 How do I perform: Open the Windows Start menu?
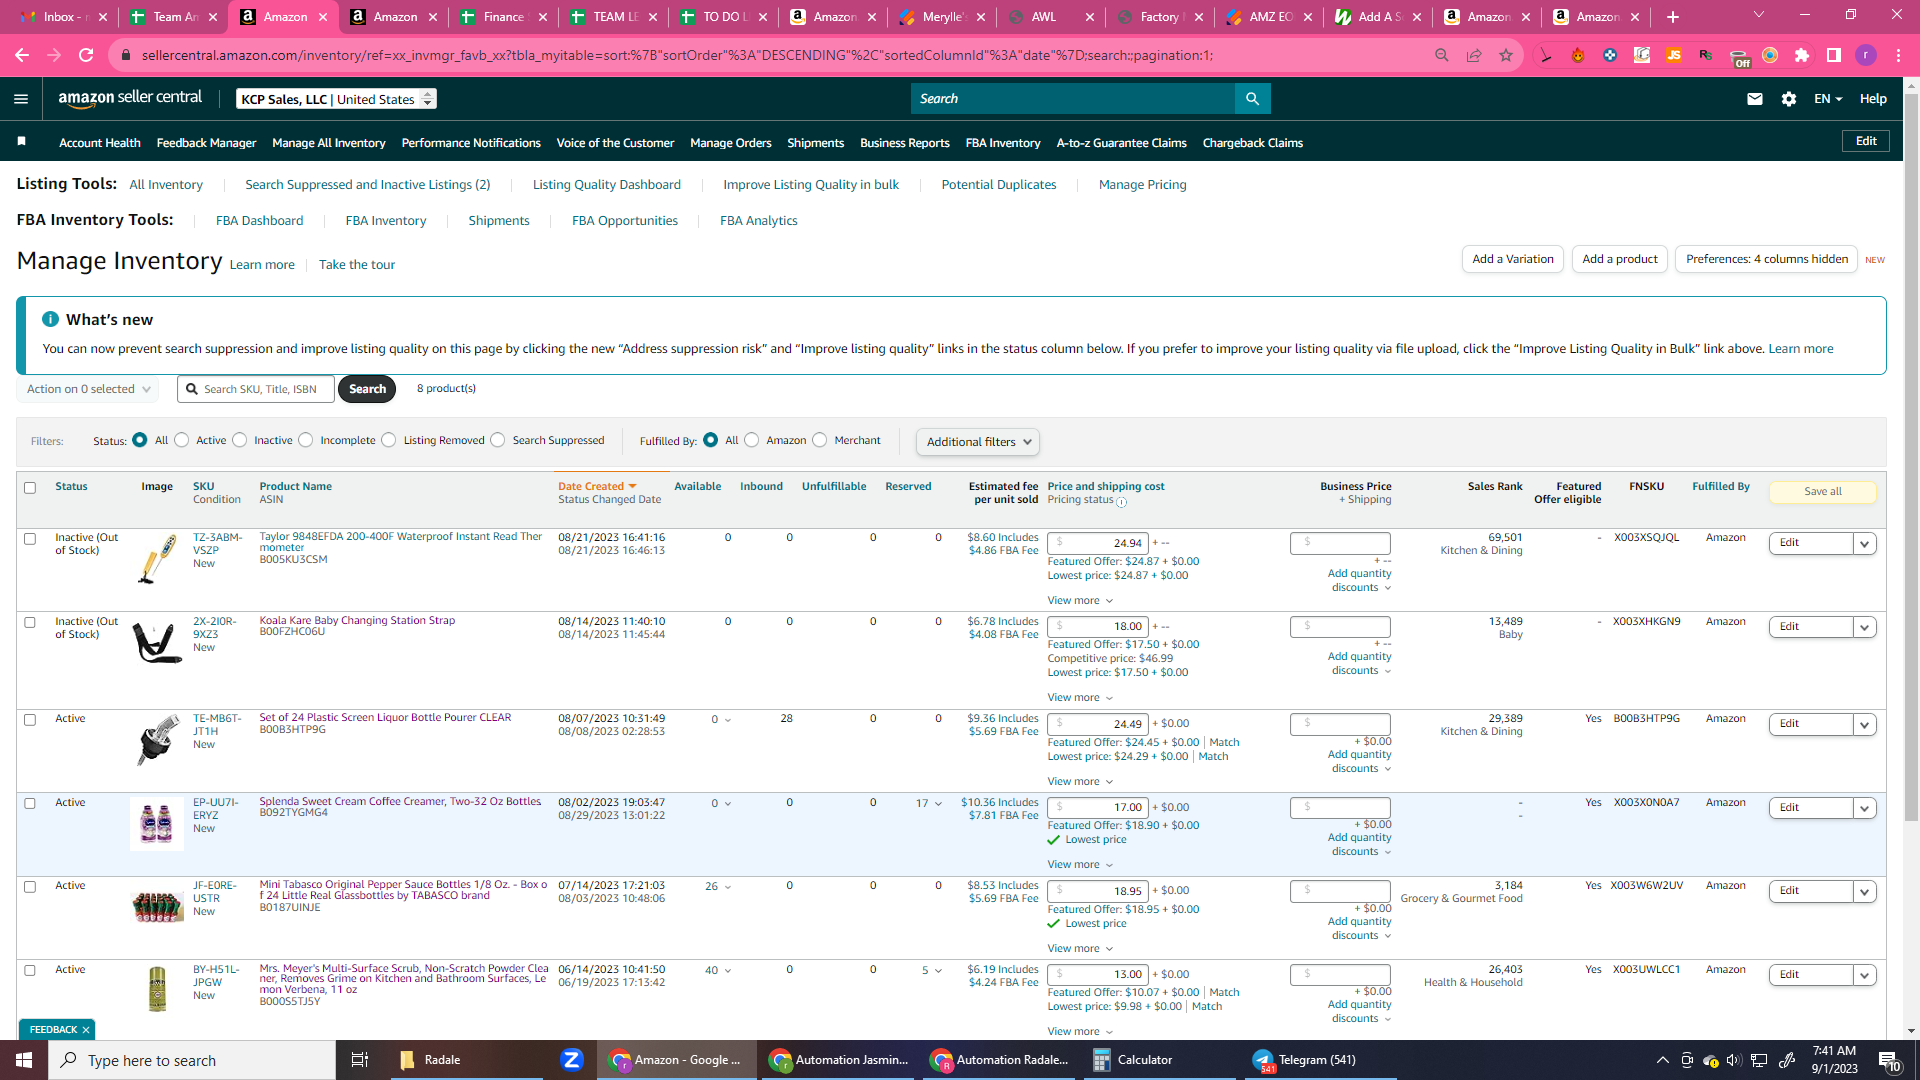point(24,1060)
